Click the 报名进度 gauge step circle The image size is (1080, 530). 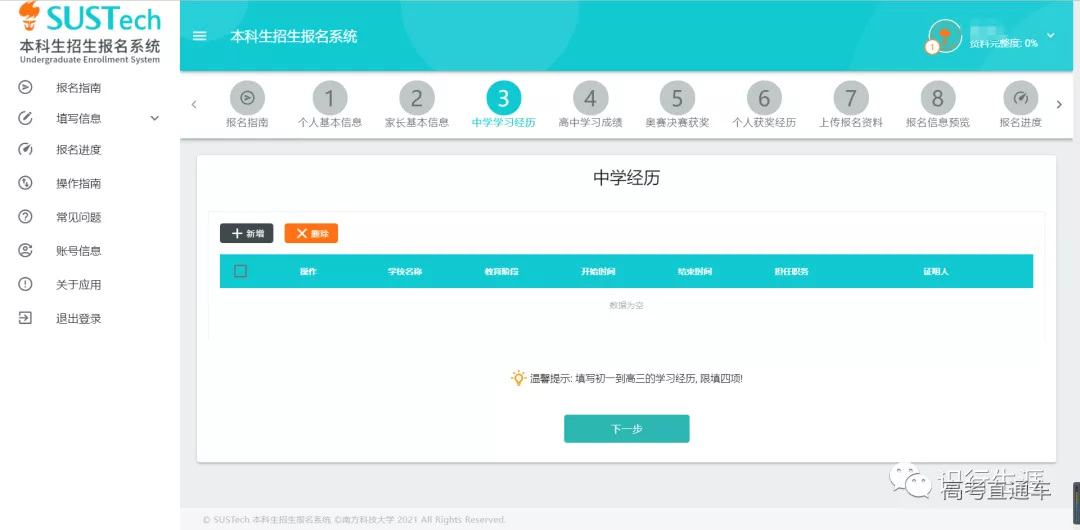(x=1021, y=99)
